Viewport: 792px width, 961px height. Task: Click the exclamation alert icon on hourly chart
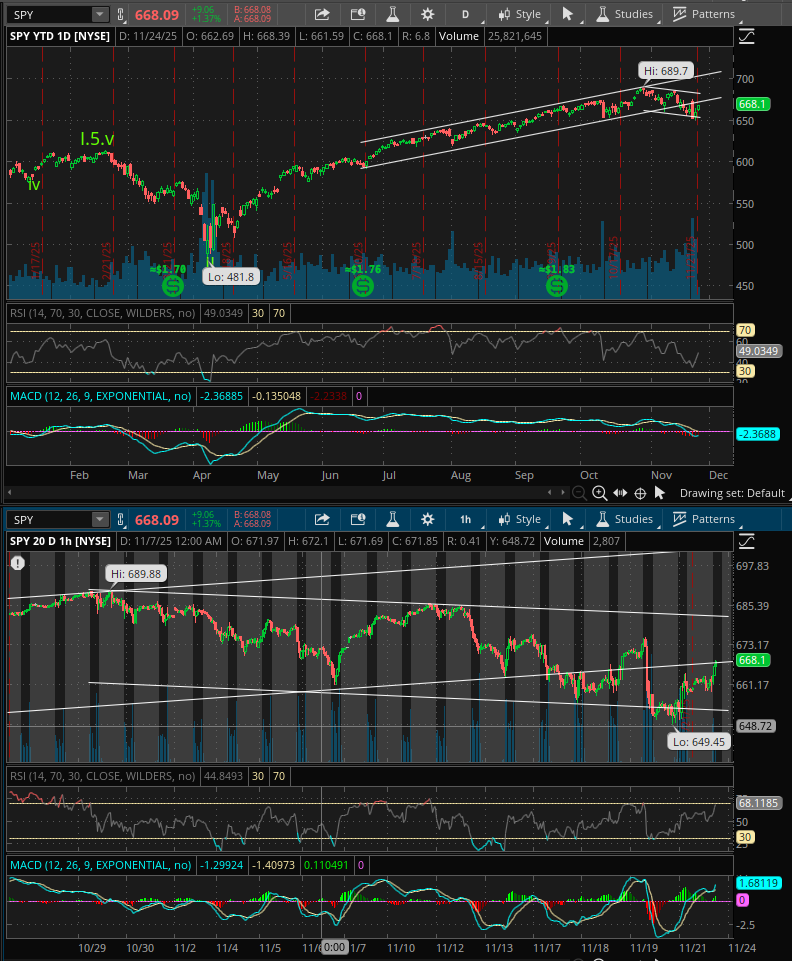click(x=17, y=563)
